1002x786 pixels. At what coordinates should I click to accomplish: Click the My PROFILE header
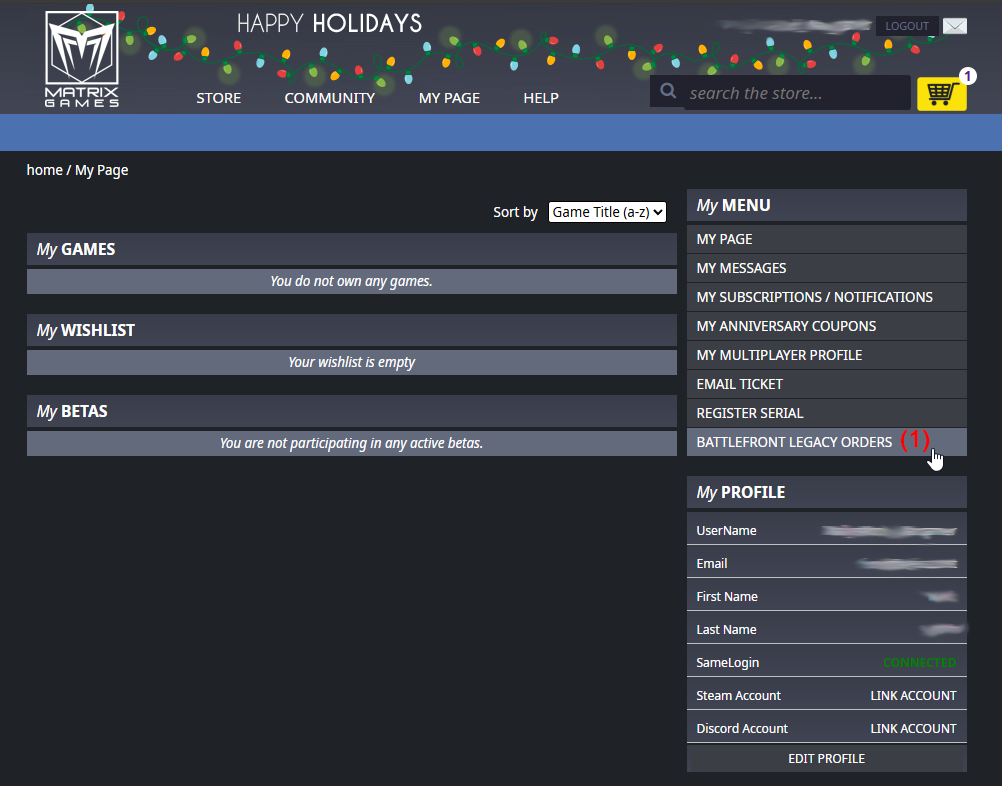(826, 492)
